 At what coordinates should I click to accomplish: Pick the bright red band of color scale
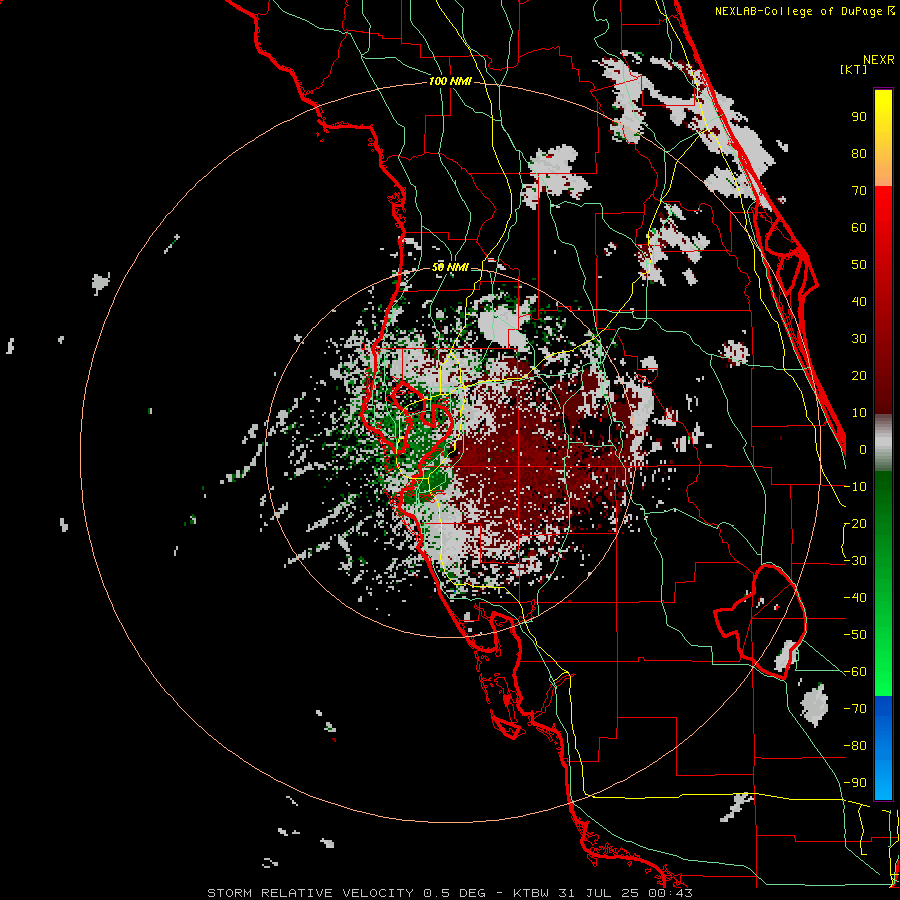tap(883, 218)
